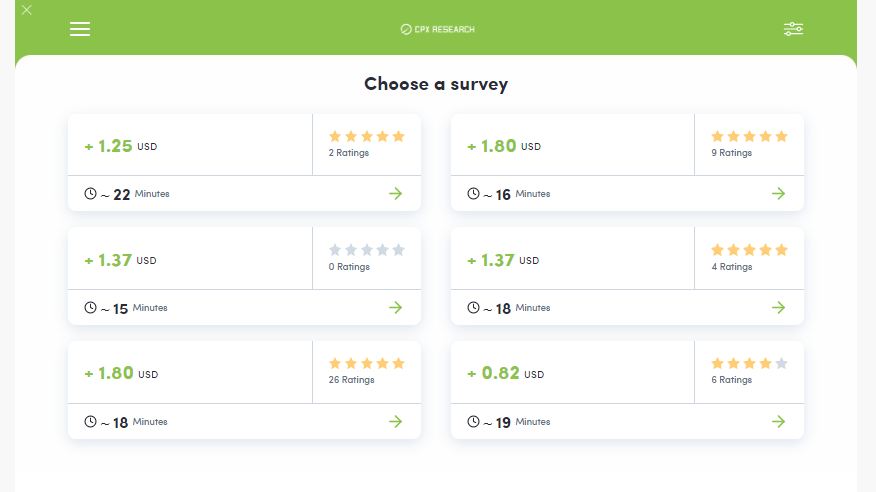Image resolution: width=876 pixels, height=492 pixels.
Task: Start the 1.25 USD 22-minute survey arrow
Action: pos(396,194)
